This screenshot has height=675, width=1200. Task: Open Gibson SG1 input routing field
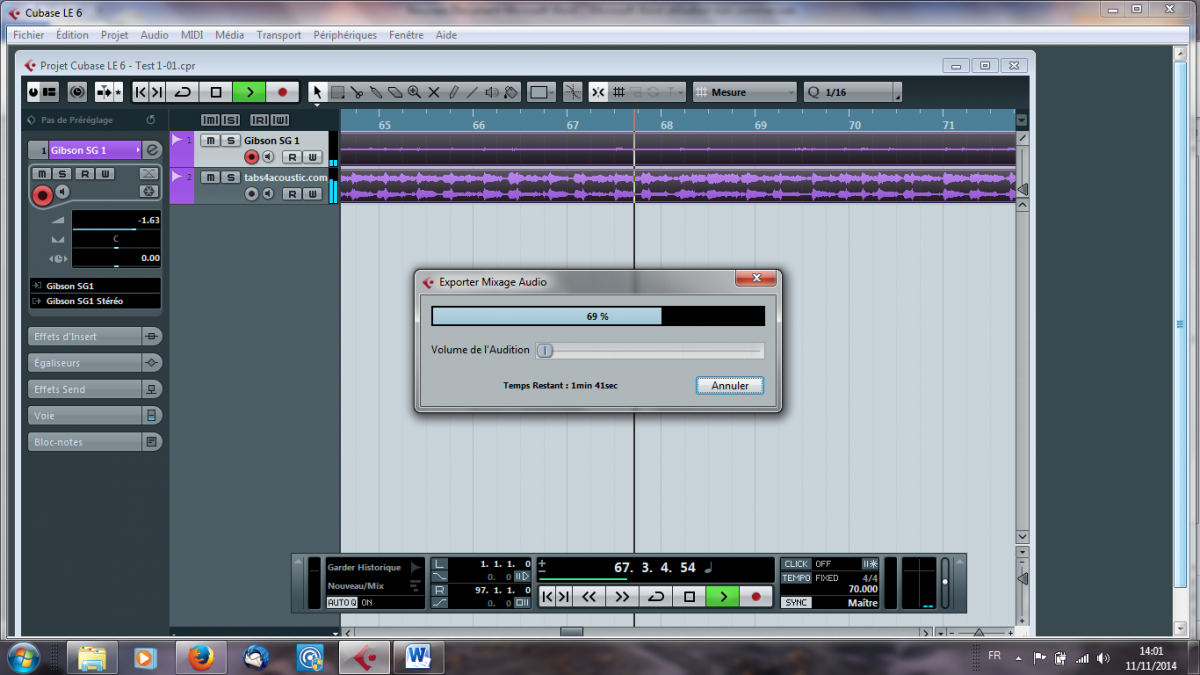click(x=96, y=286)
